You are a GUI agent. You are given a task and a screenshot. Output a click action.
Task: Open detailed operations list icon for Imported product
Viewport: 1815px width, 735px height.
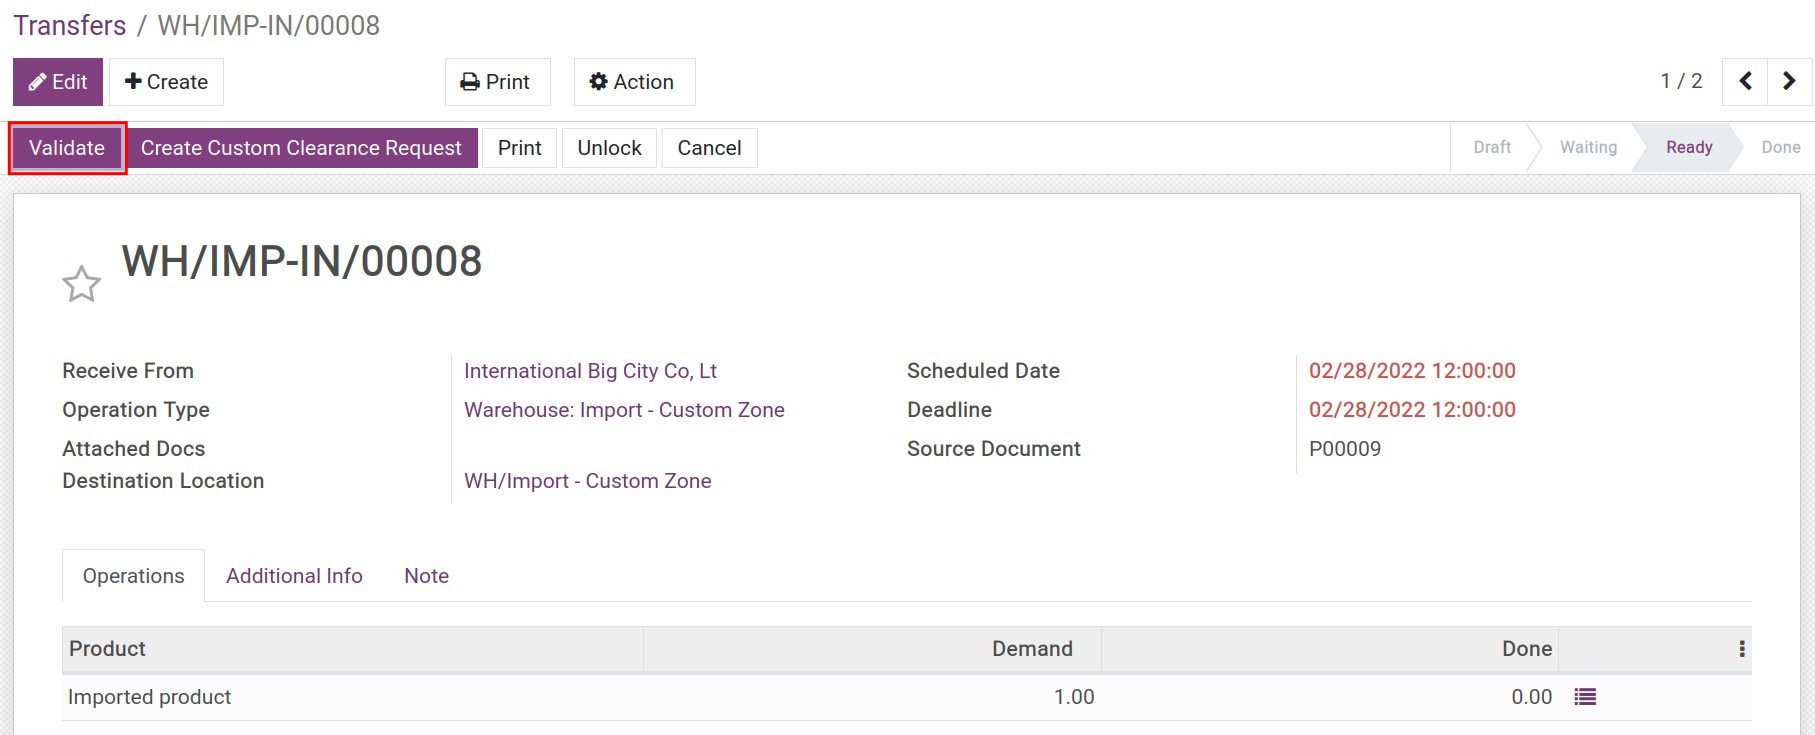click(x=1584, y=697)
